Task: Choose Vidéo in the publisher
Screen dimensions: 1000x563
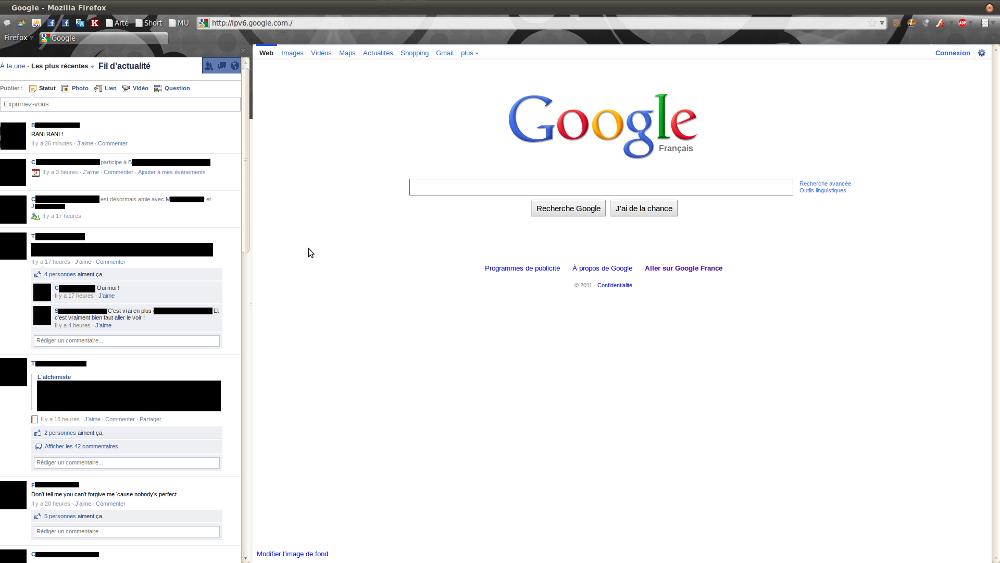Action: pos(135,88)
